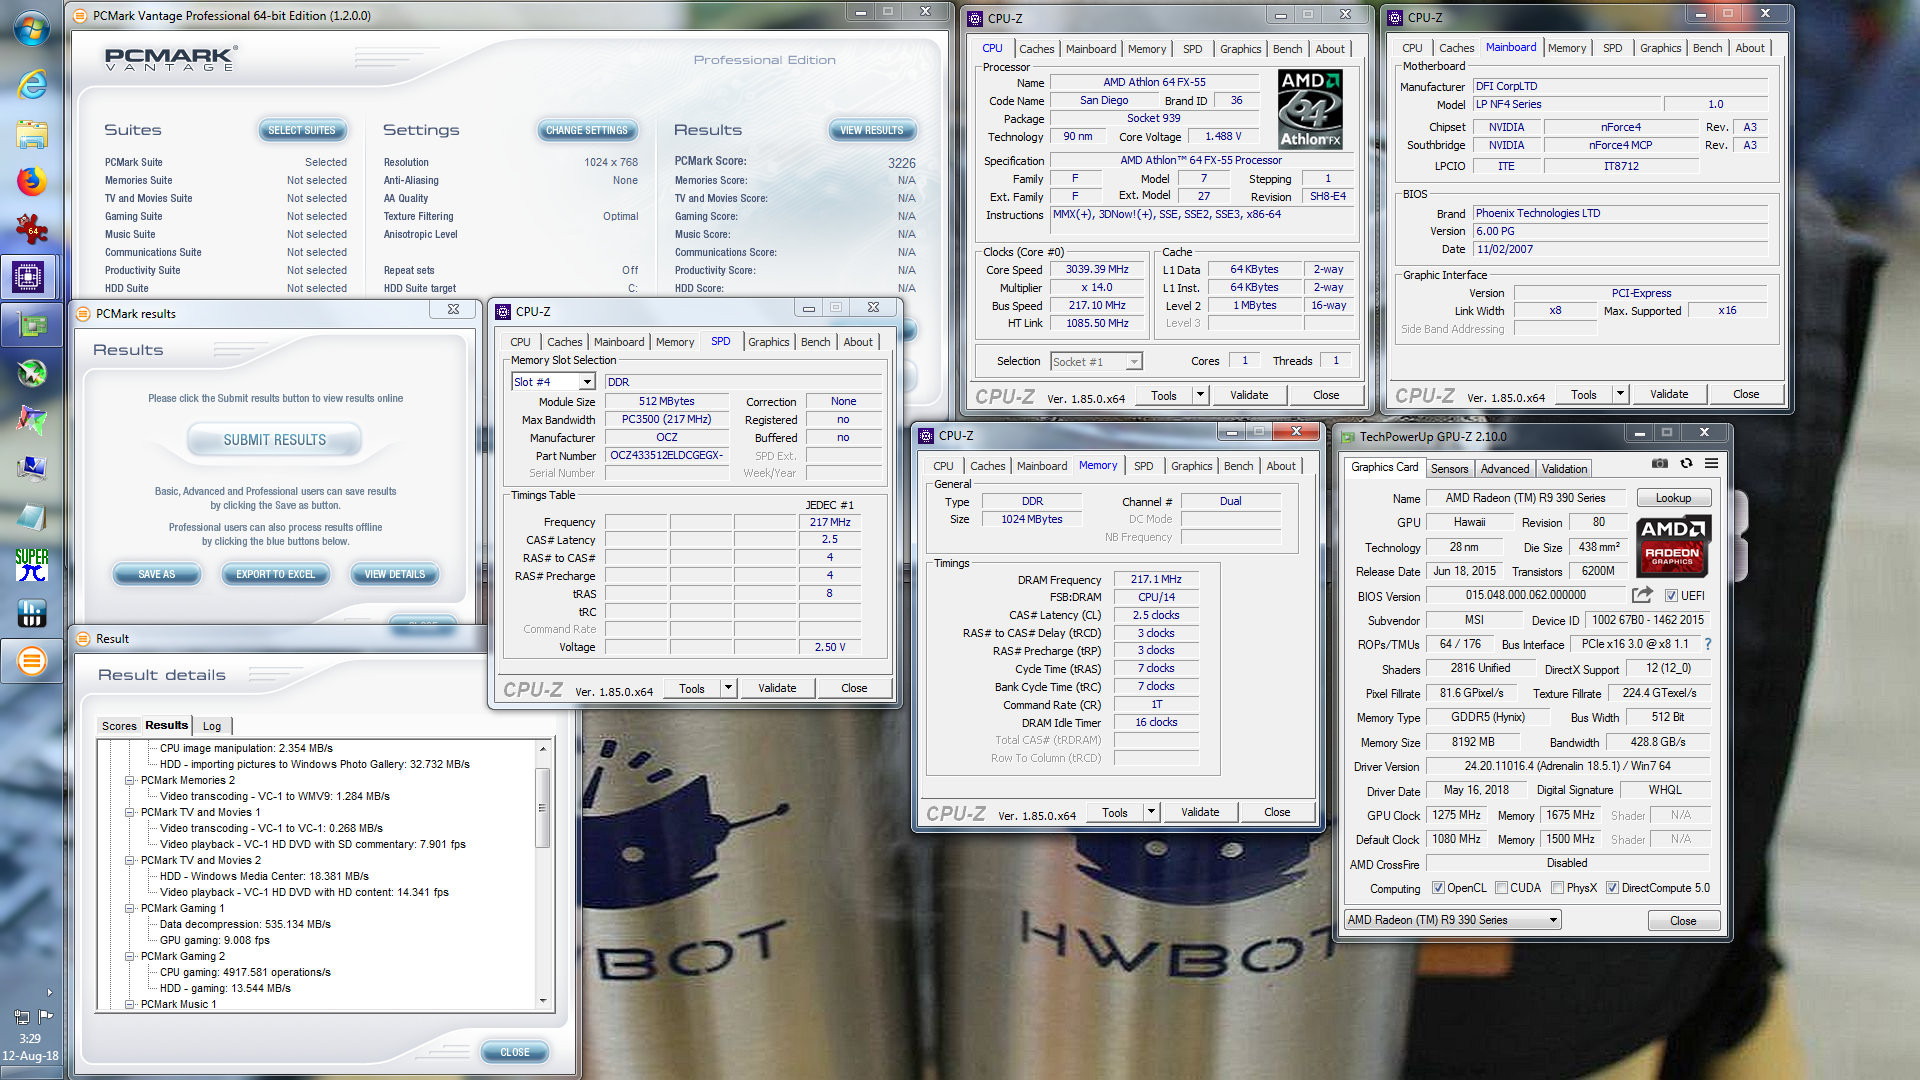Open the GPU-Z hamburger menu
1920x1080 pixels.
pos(1711,463)
